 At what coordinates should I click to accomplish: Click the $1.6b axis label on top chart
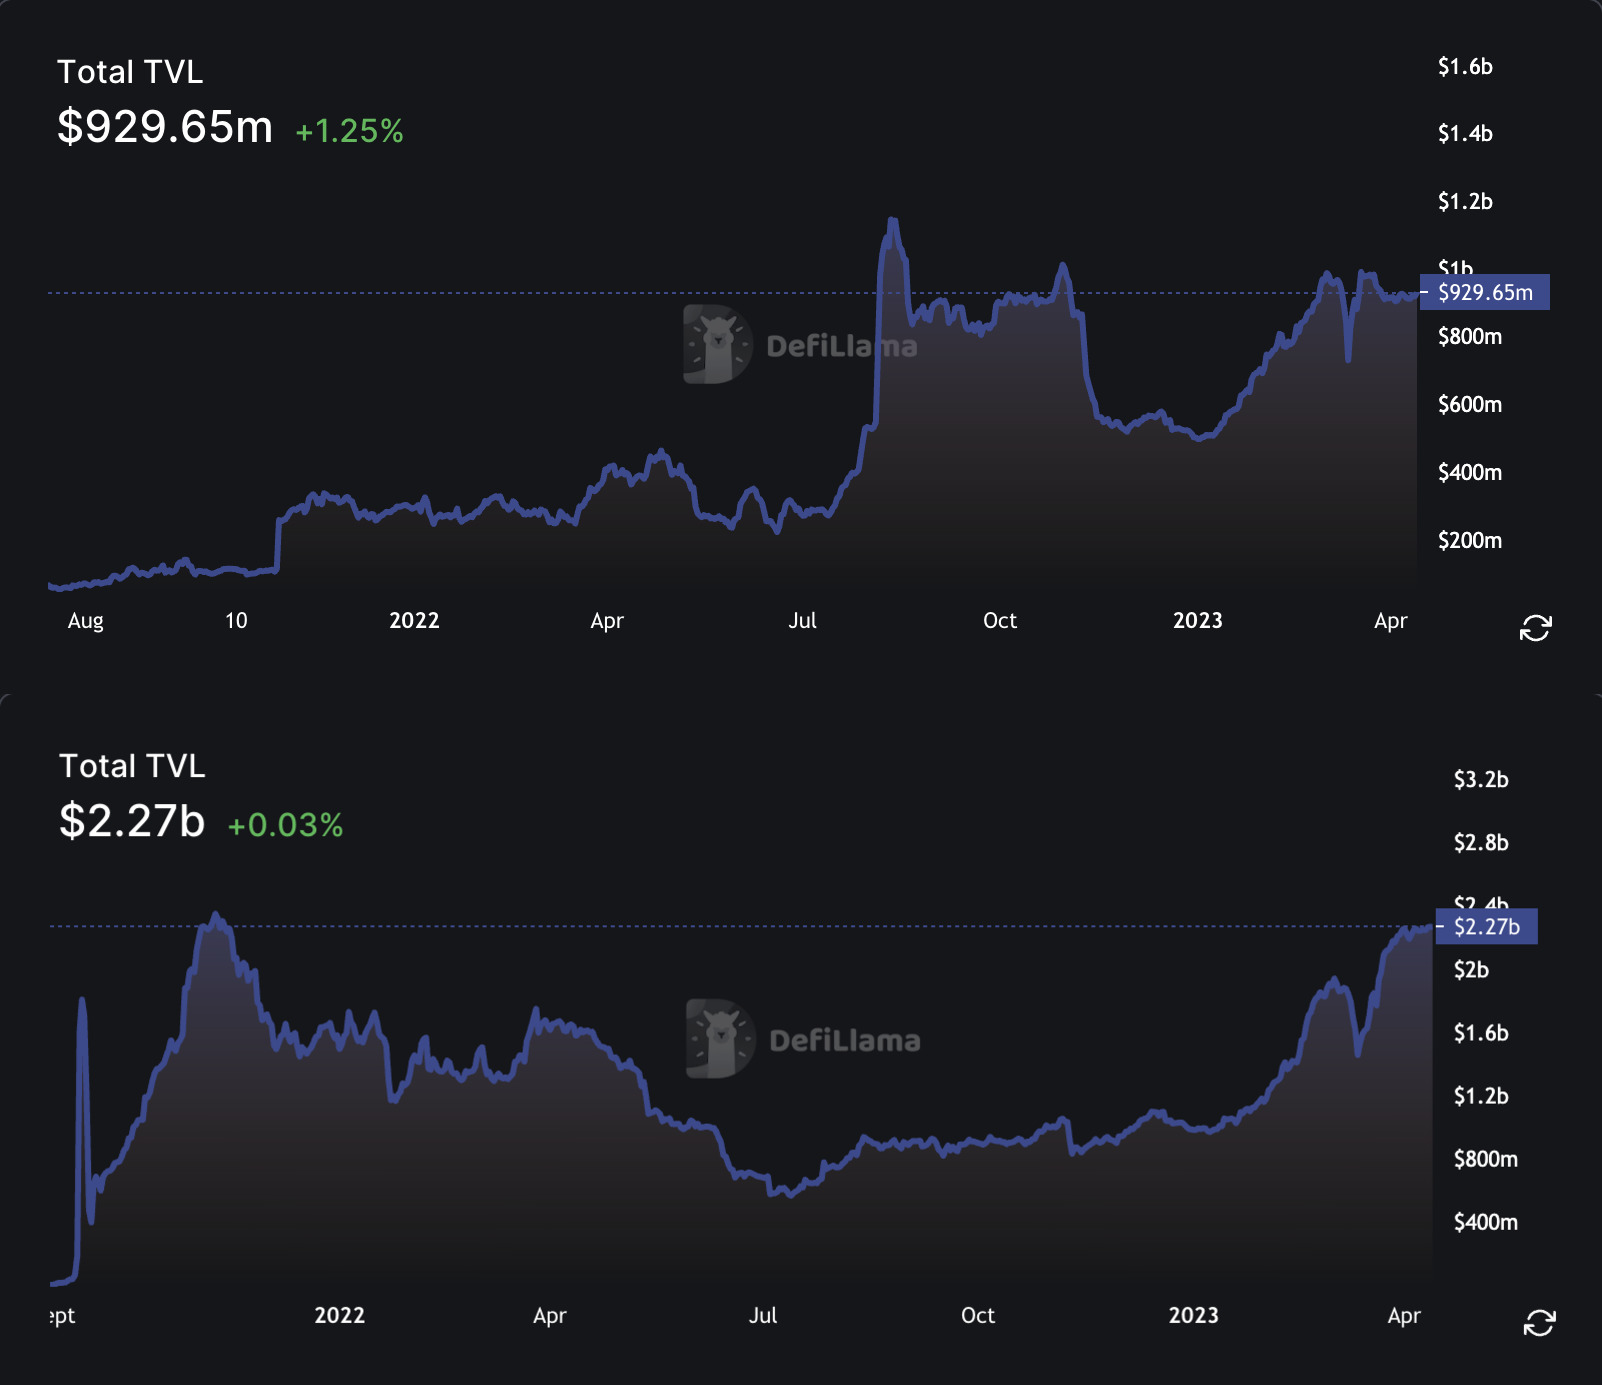click(1466, 67)
